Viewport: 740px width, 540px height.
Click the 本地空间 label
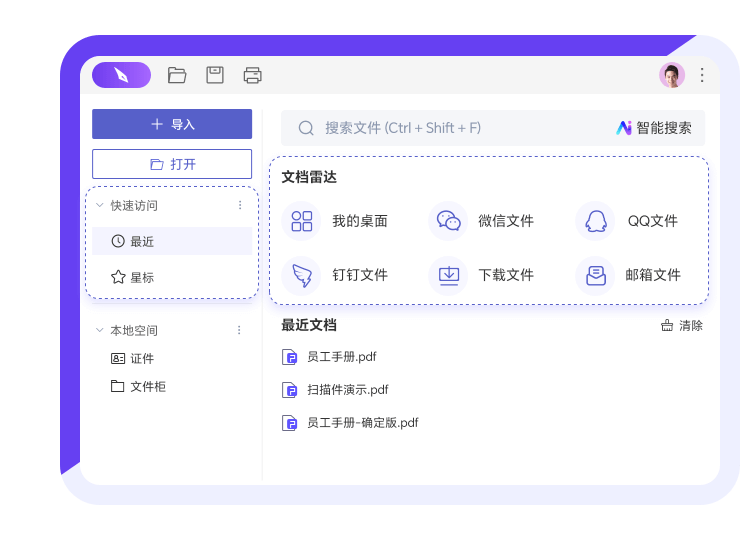pos(134,330)
